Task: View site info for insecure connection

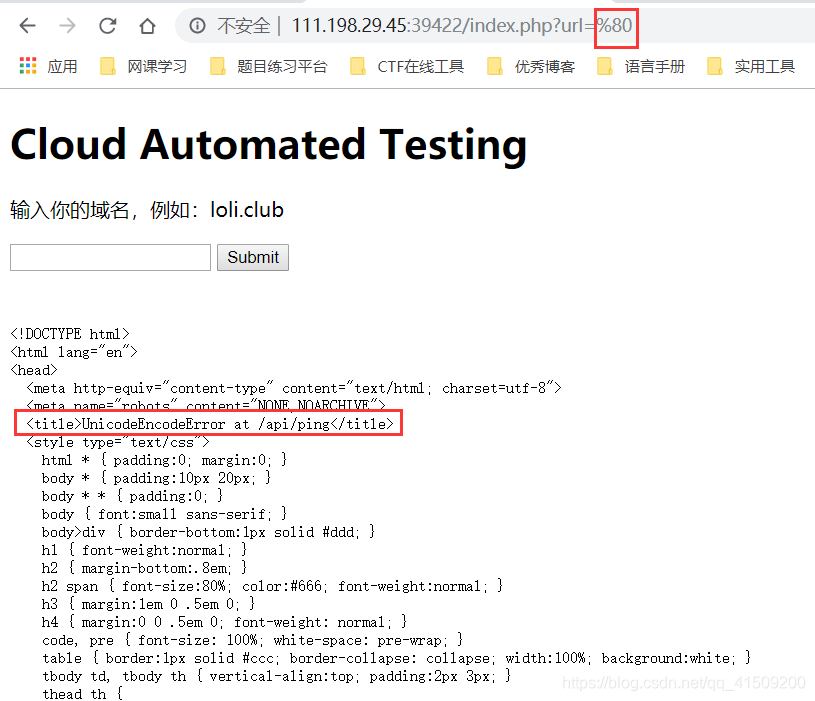Action: (197, 25)
